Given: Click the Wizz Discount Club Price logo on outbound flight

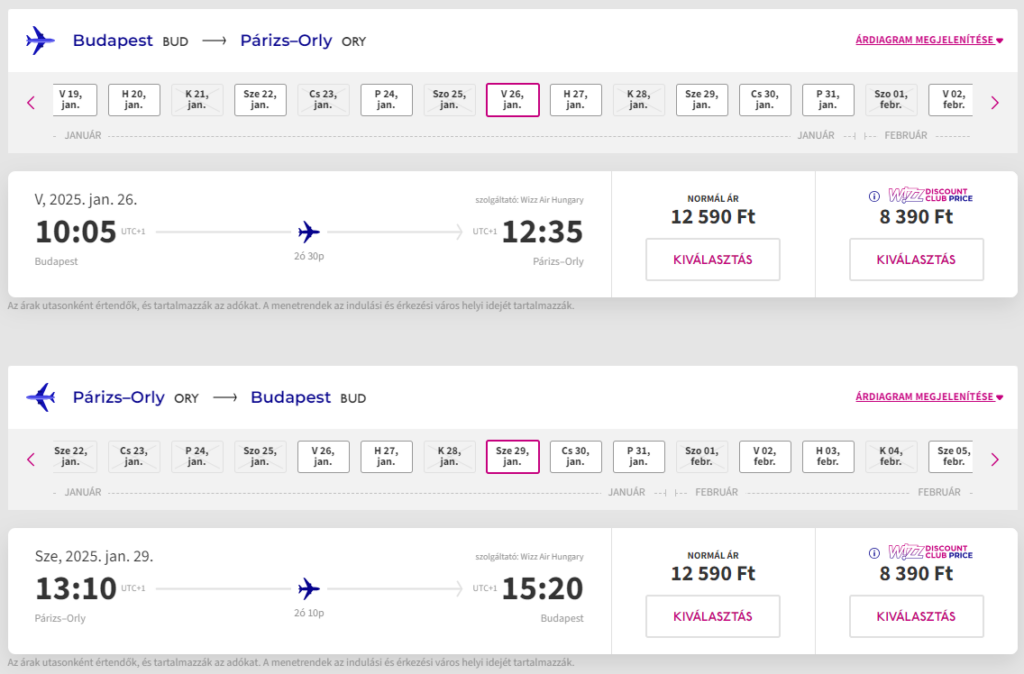Looking at the screenshot, I should click(931, 195).
